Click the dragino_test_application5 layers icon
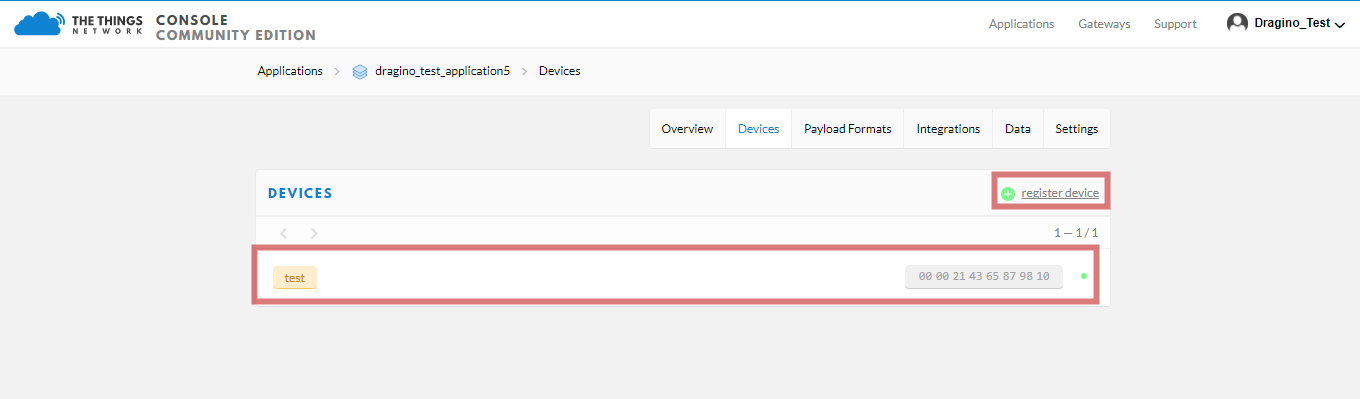Screen dimensions: 1360x399 coord(360,72)
